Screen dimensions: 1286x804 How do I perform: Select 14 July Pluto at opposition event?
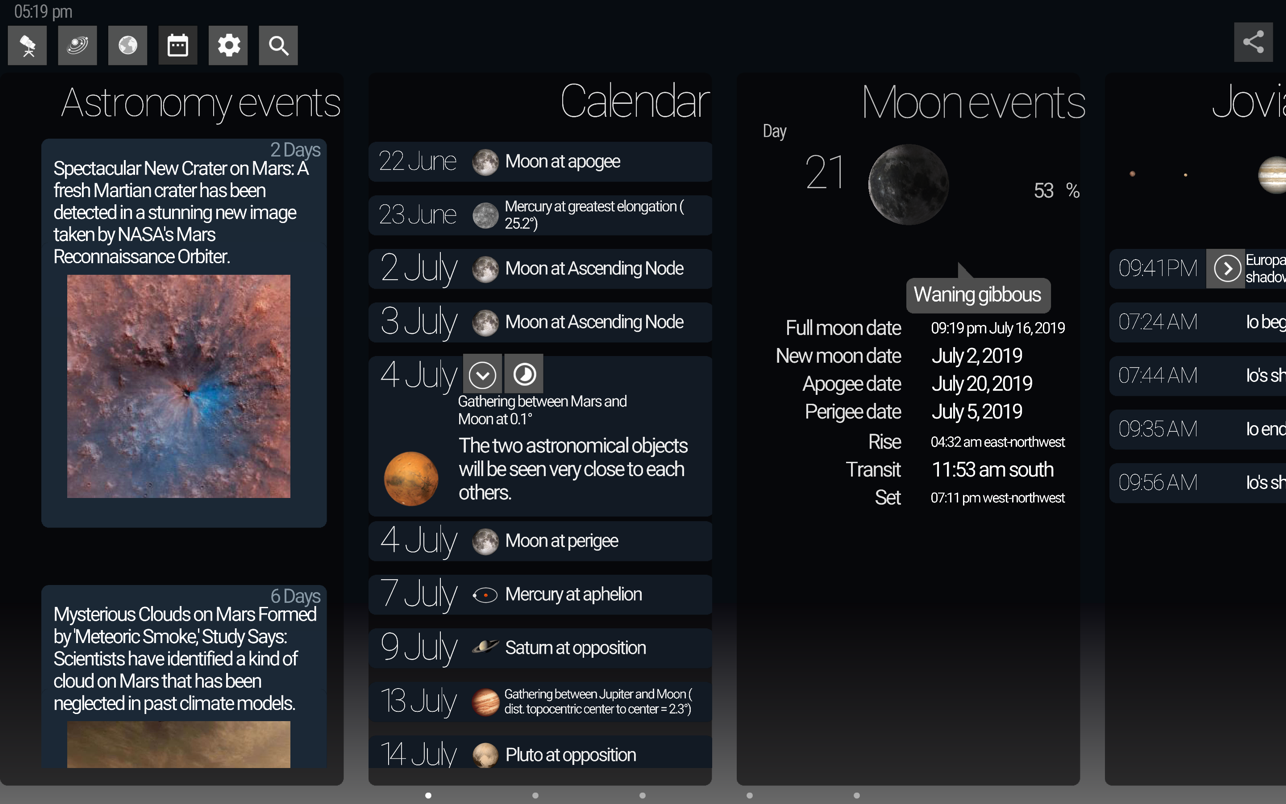[540, 753]
